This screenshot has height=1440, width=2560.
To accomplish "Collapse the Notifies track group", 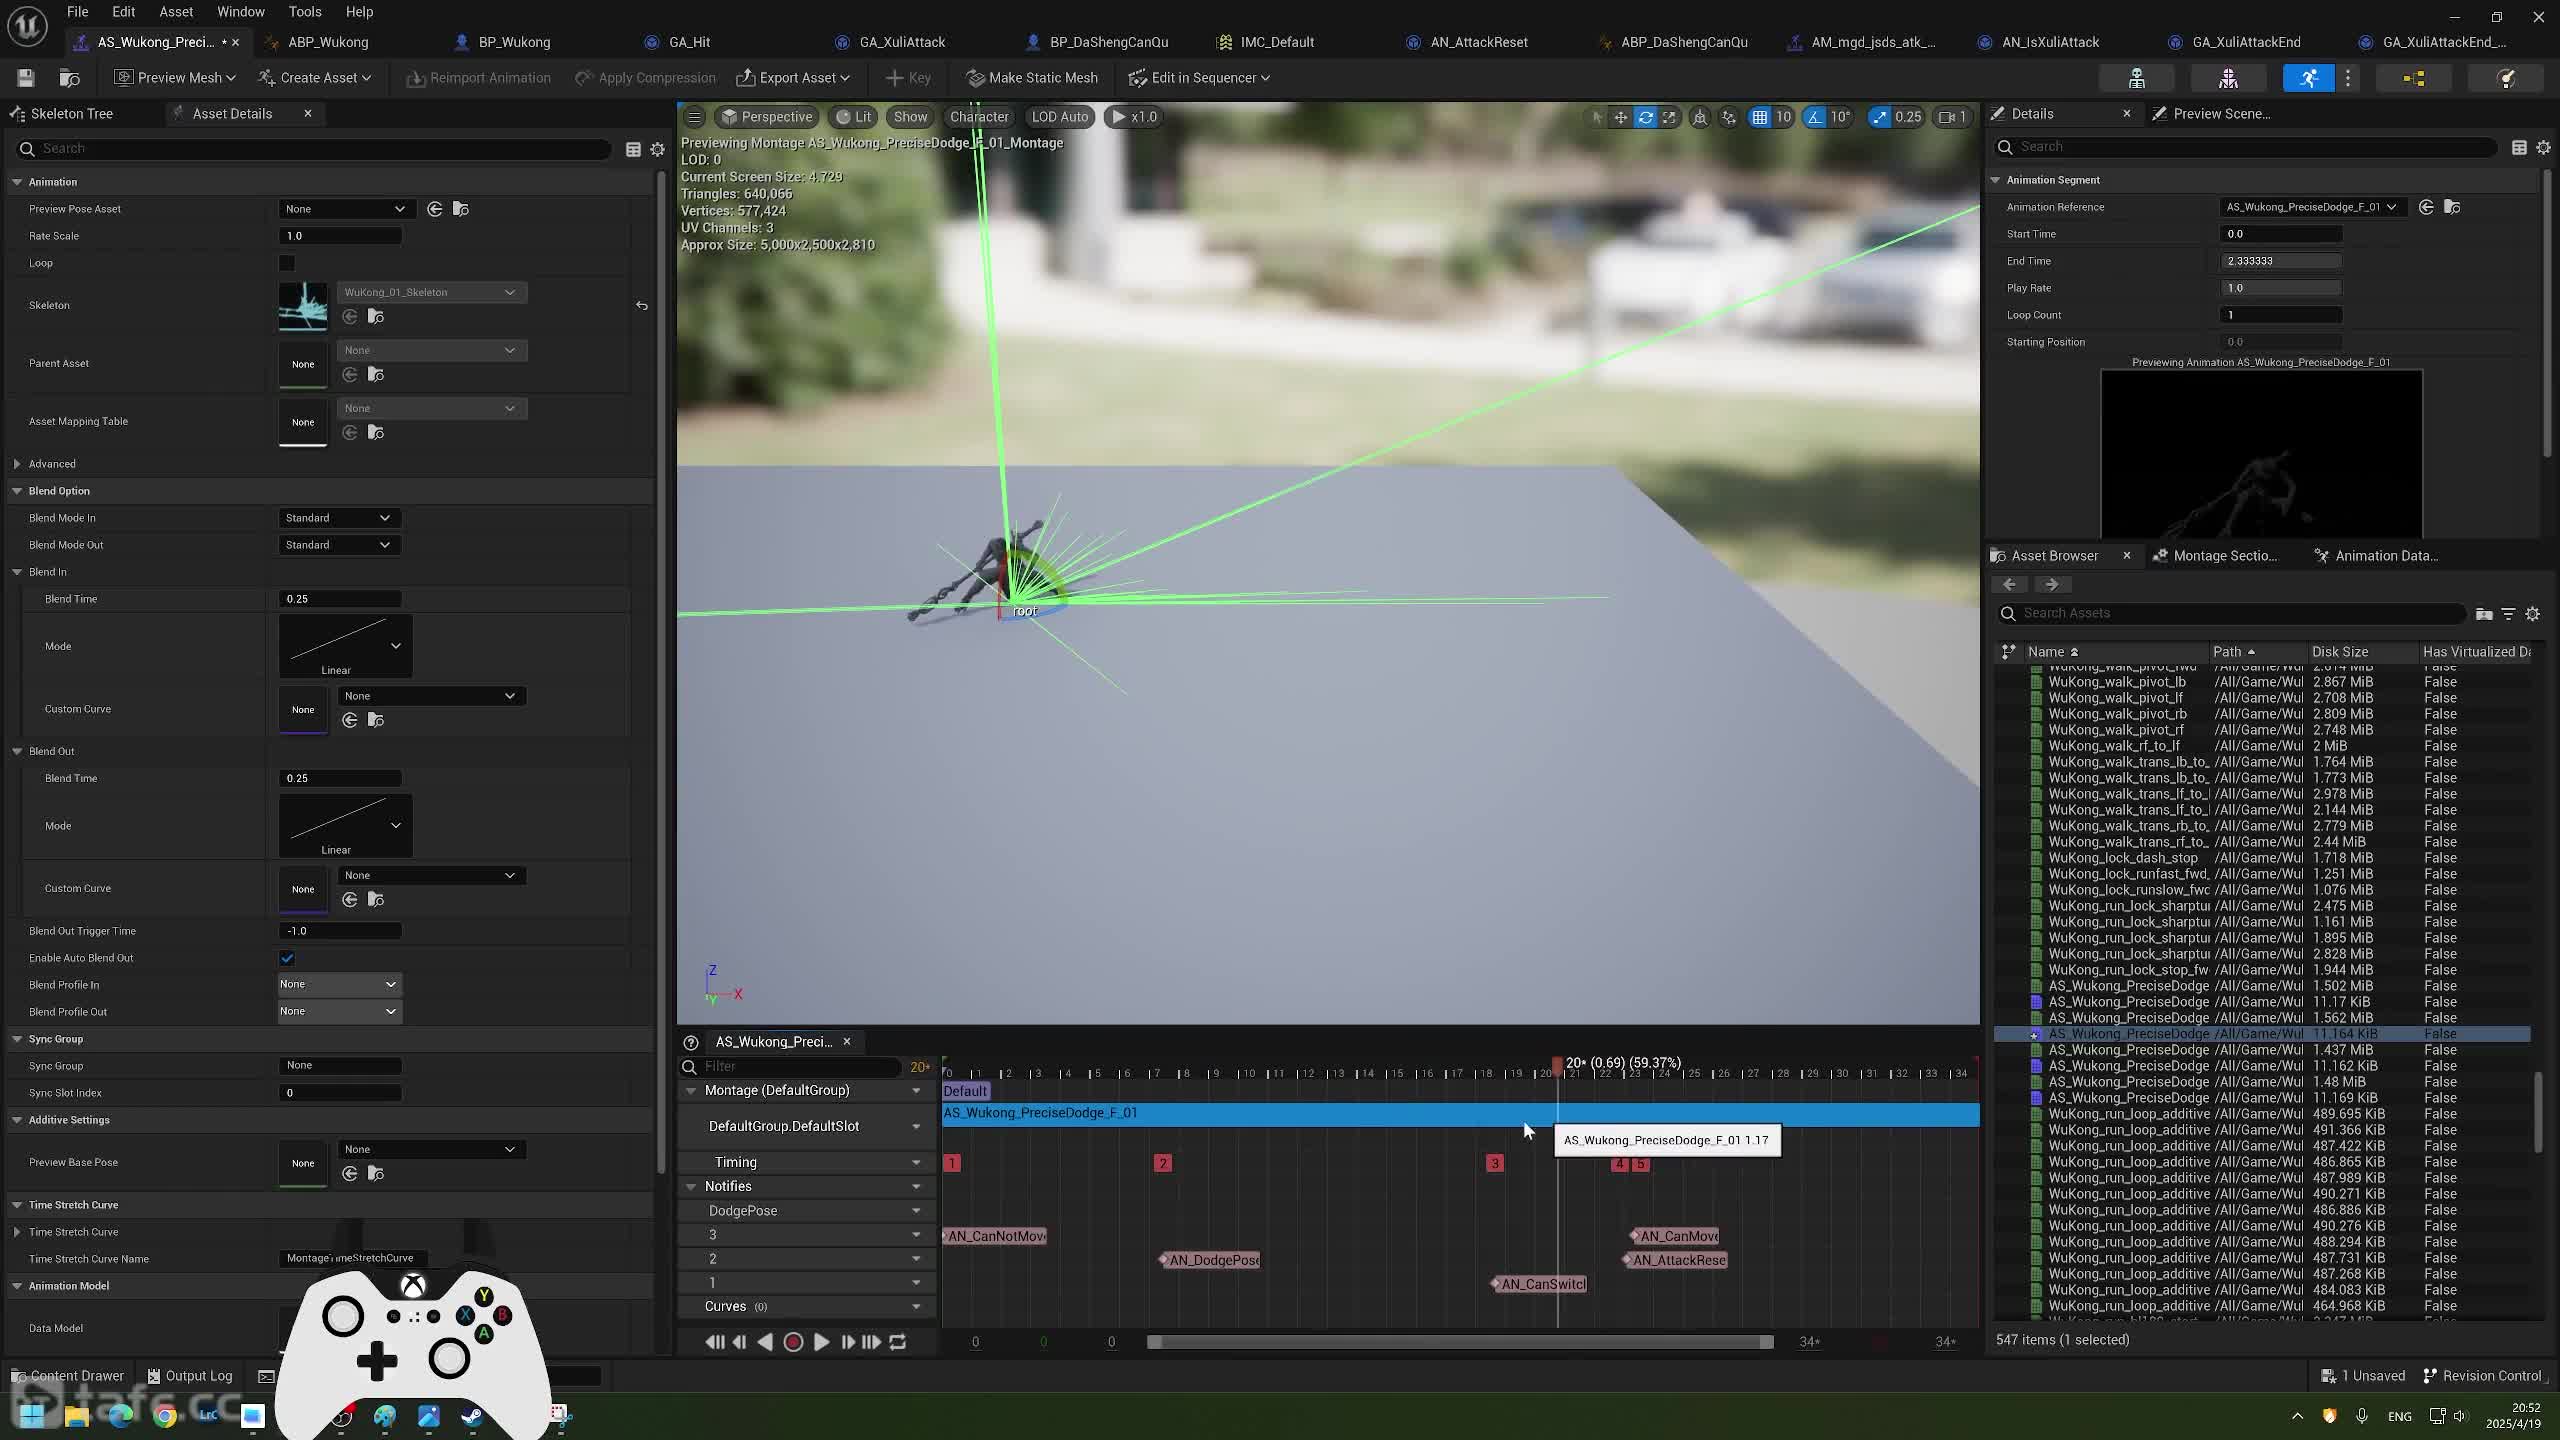I will (x=690, y=1186).
